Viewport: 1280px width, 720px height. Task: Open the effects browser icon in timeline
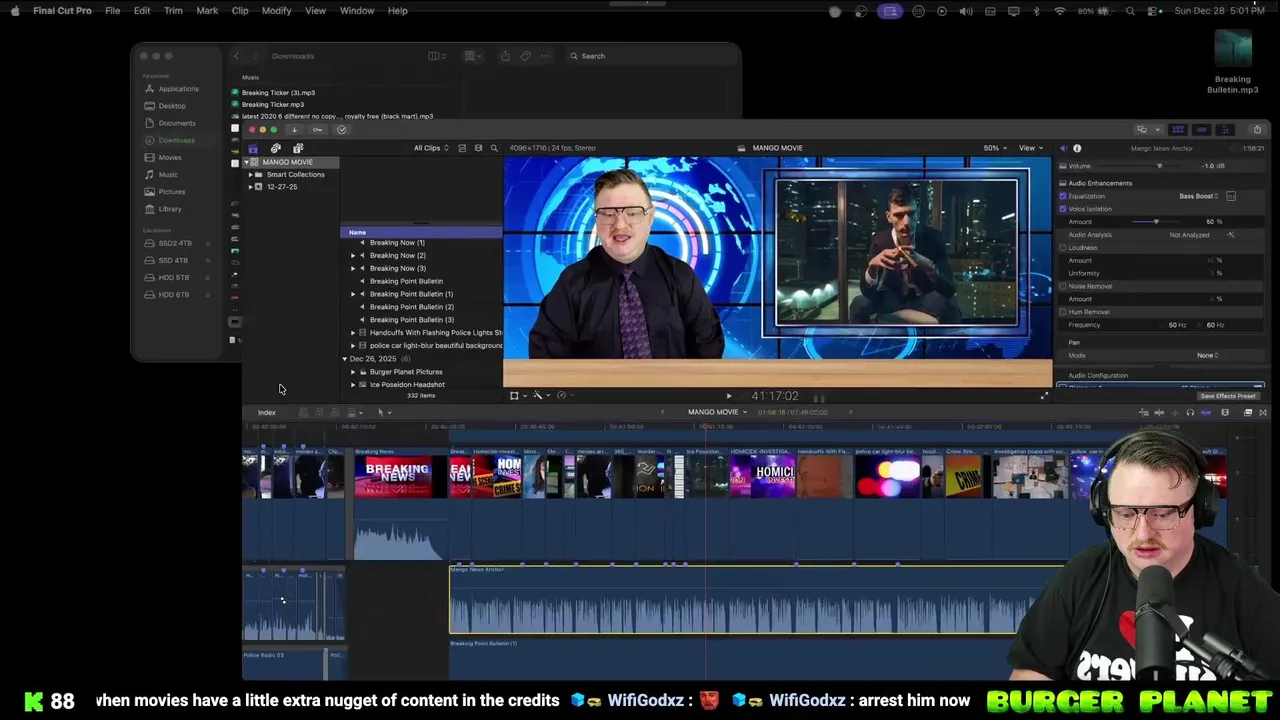click(x=1248, y=412)
